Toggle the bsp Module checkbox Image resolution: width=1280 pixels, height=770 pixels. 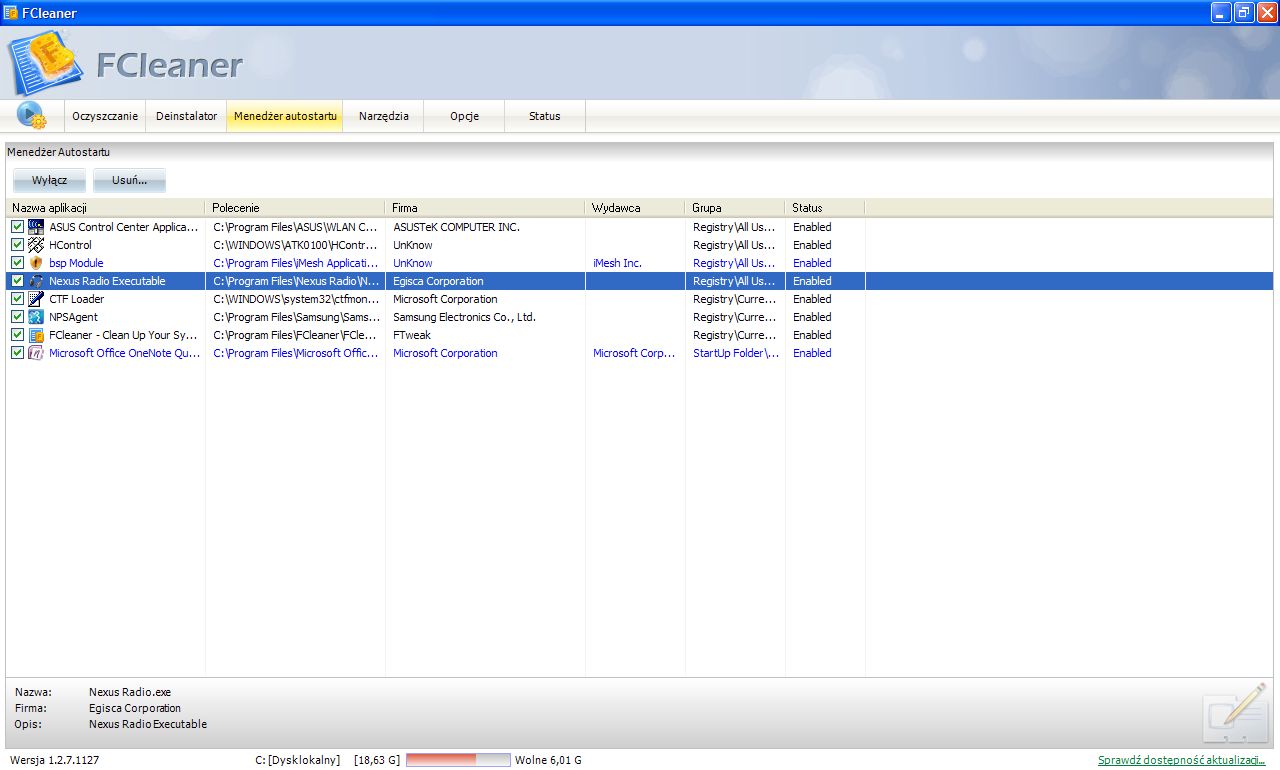[x=17, y=263]
